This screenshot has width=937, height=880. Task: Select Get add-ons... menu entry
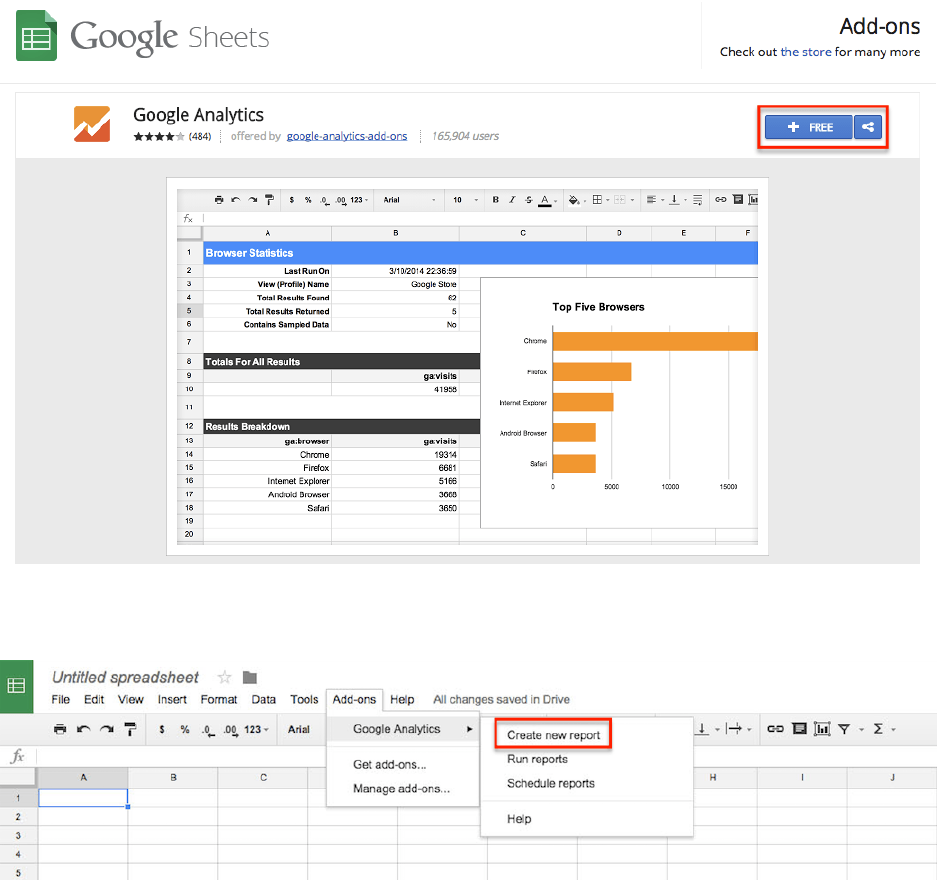390,764
